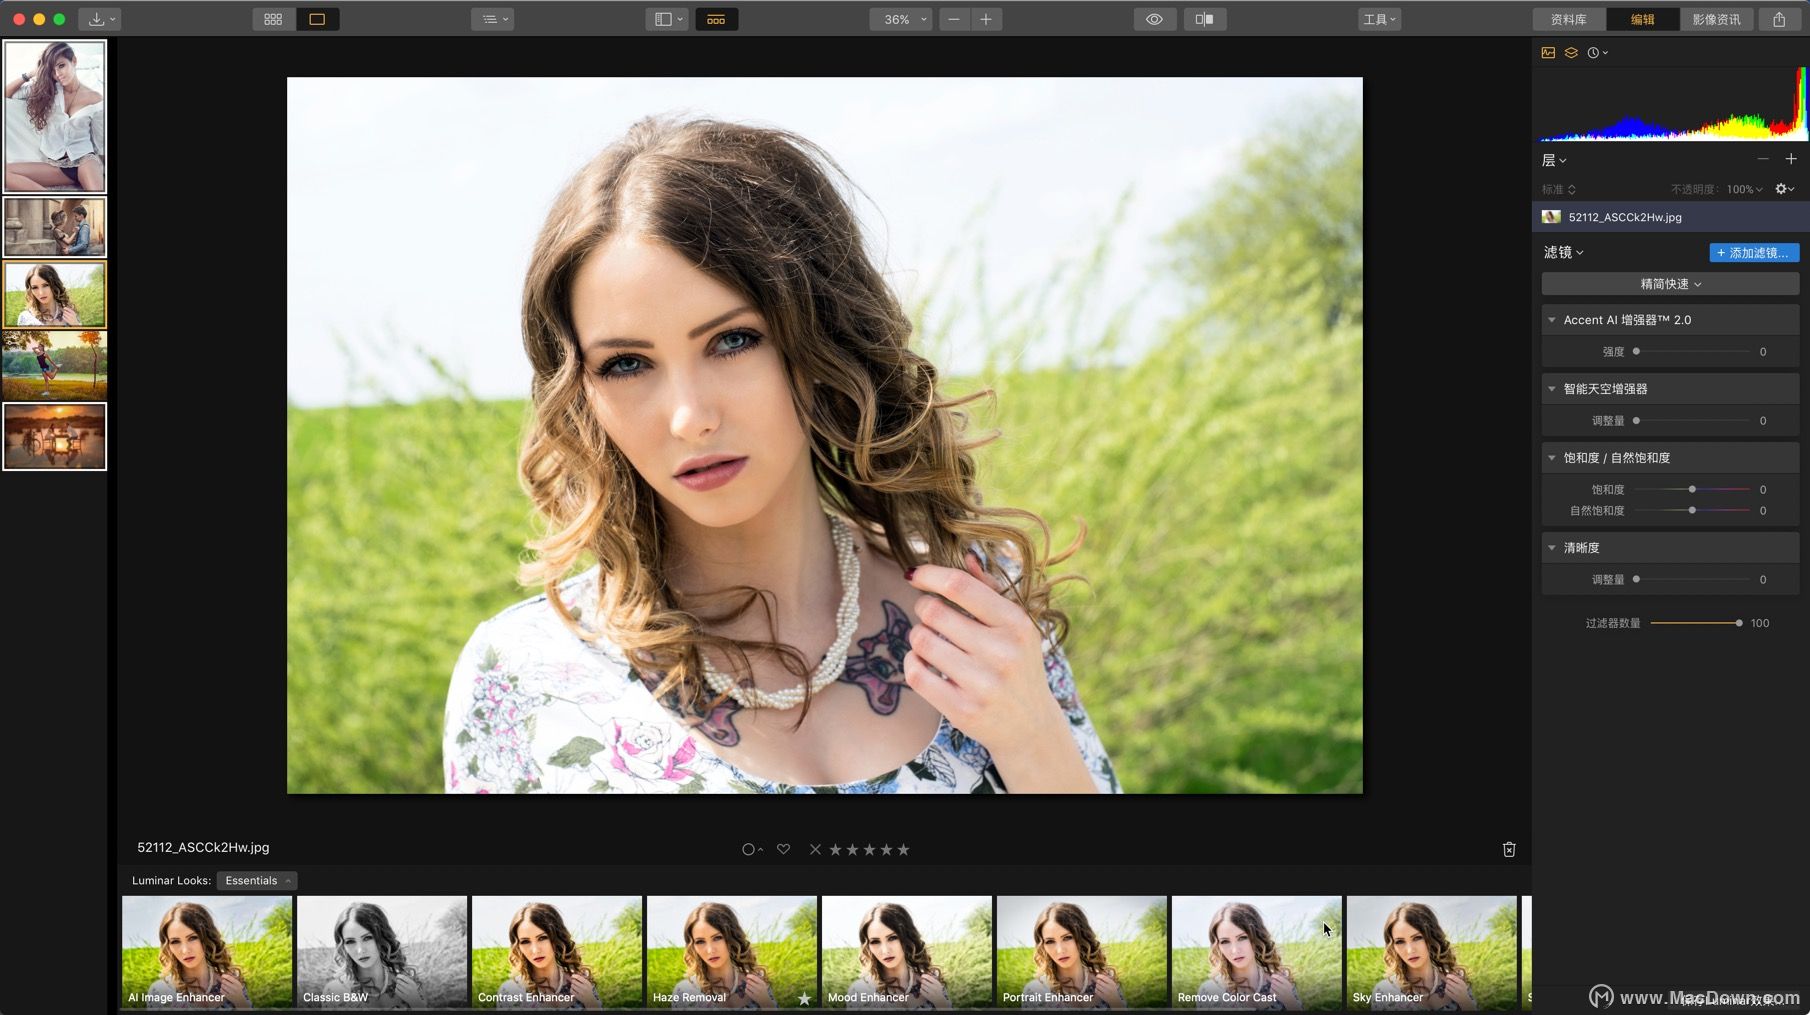Toggle the filmstrip panel button
1810x1015 pixels.
[716, 19]
